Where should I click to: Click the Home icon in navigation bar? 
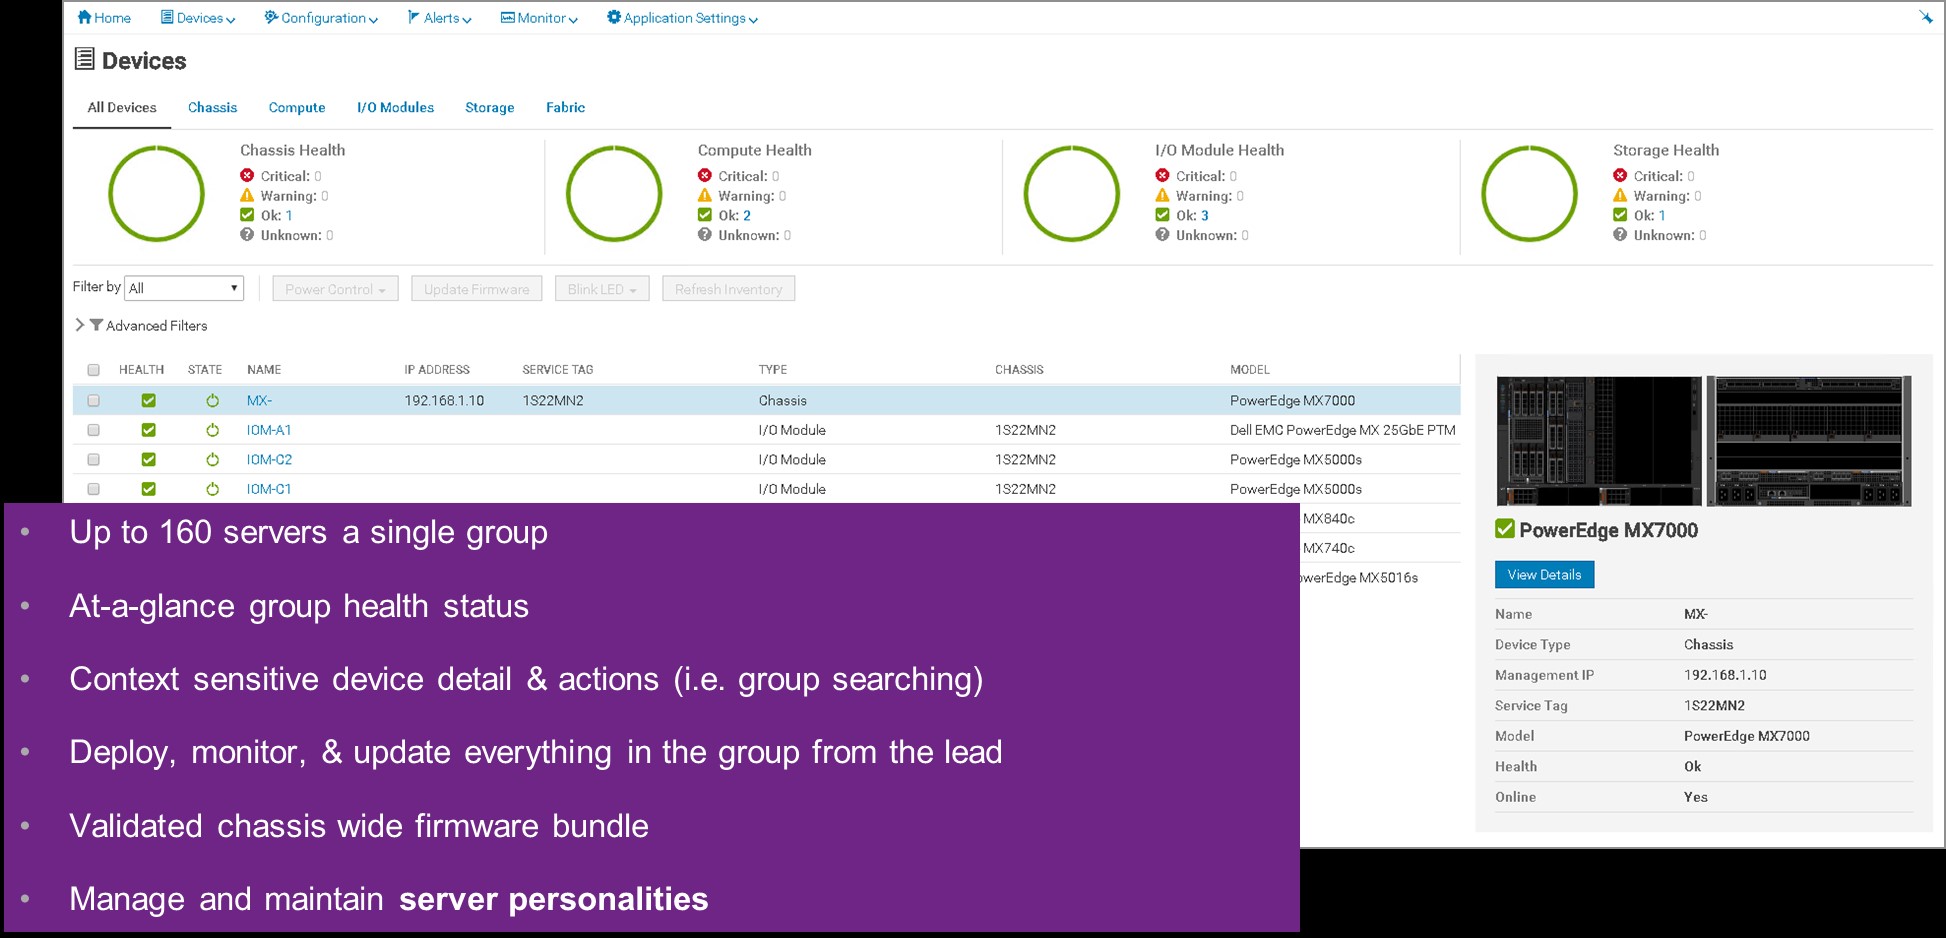coord(84,17)
